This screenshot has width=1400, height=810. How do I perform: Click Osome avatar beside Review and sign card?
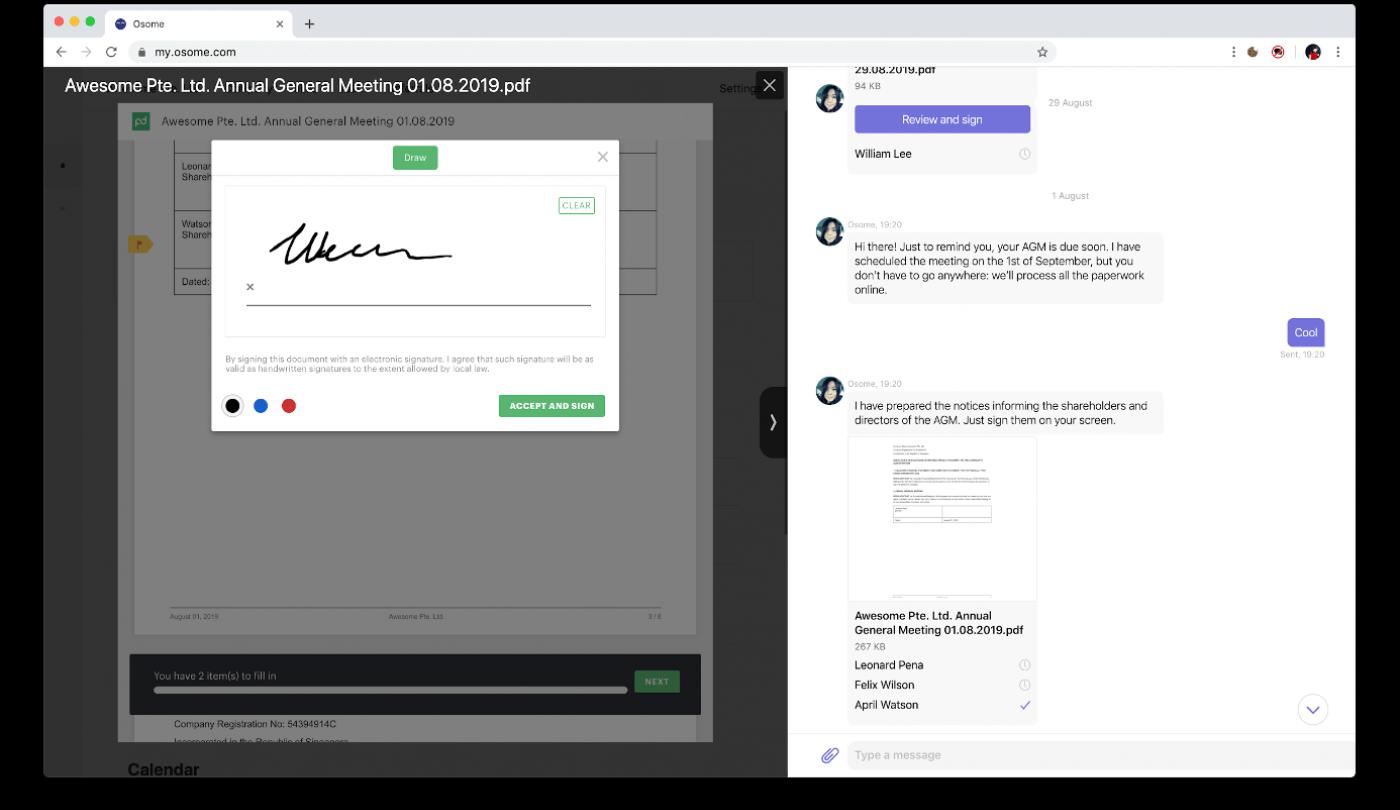[x=830, y=98]
